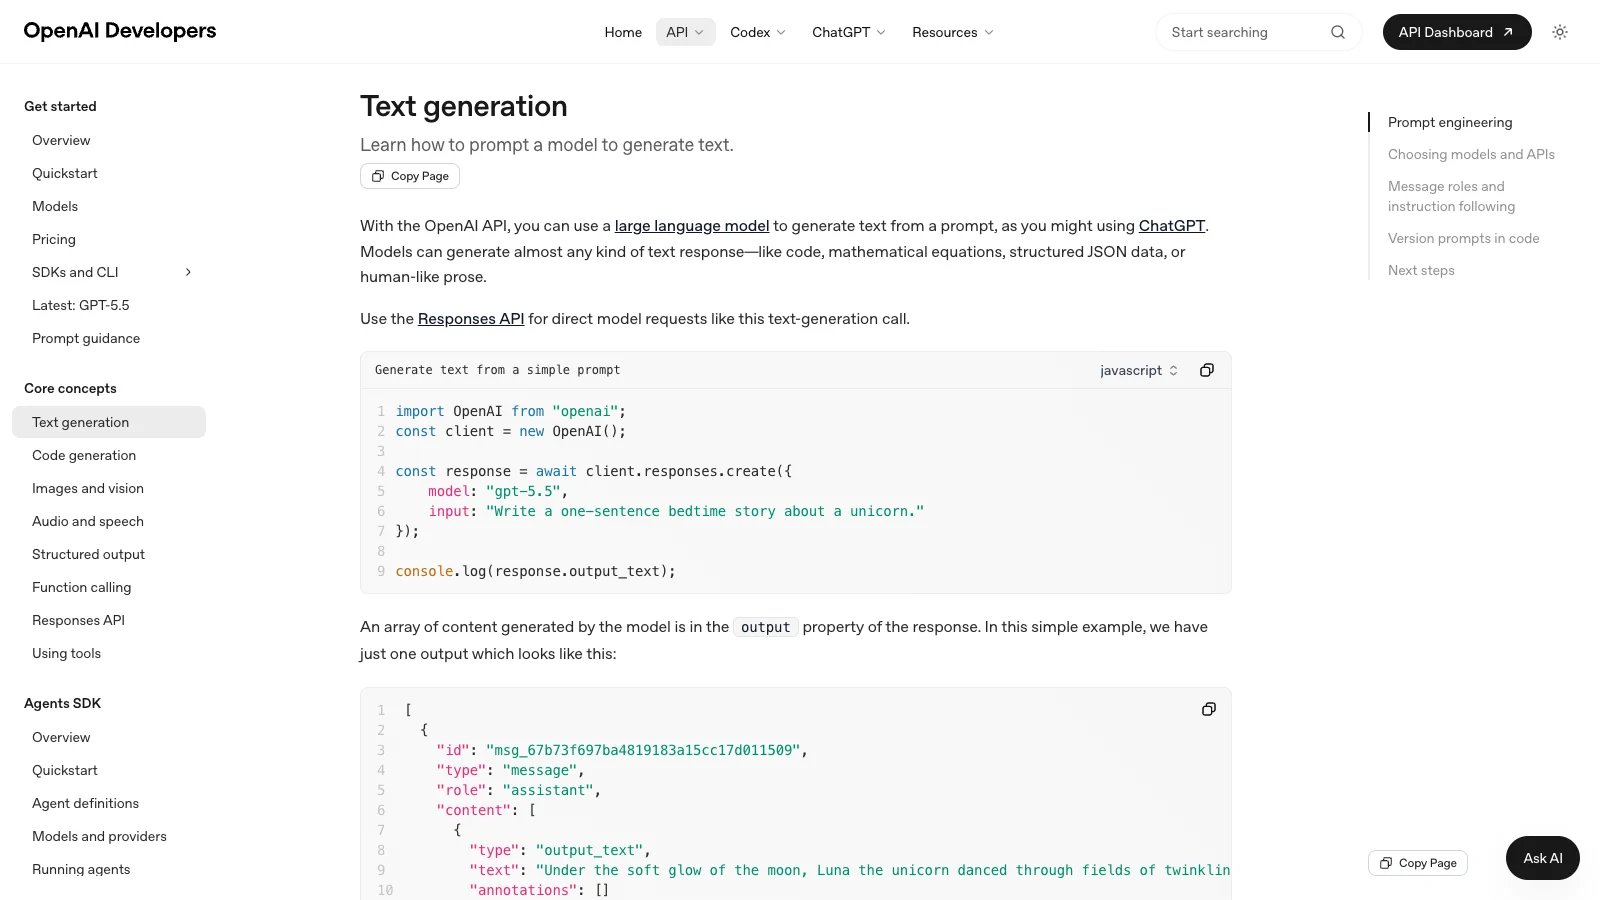Copy the JSON output code block
Image resolution: width=1600 pixels, height=900 pixels.
pyautogui.click(x=1209, y=709)
